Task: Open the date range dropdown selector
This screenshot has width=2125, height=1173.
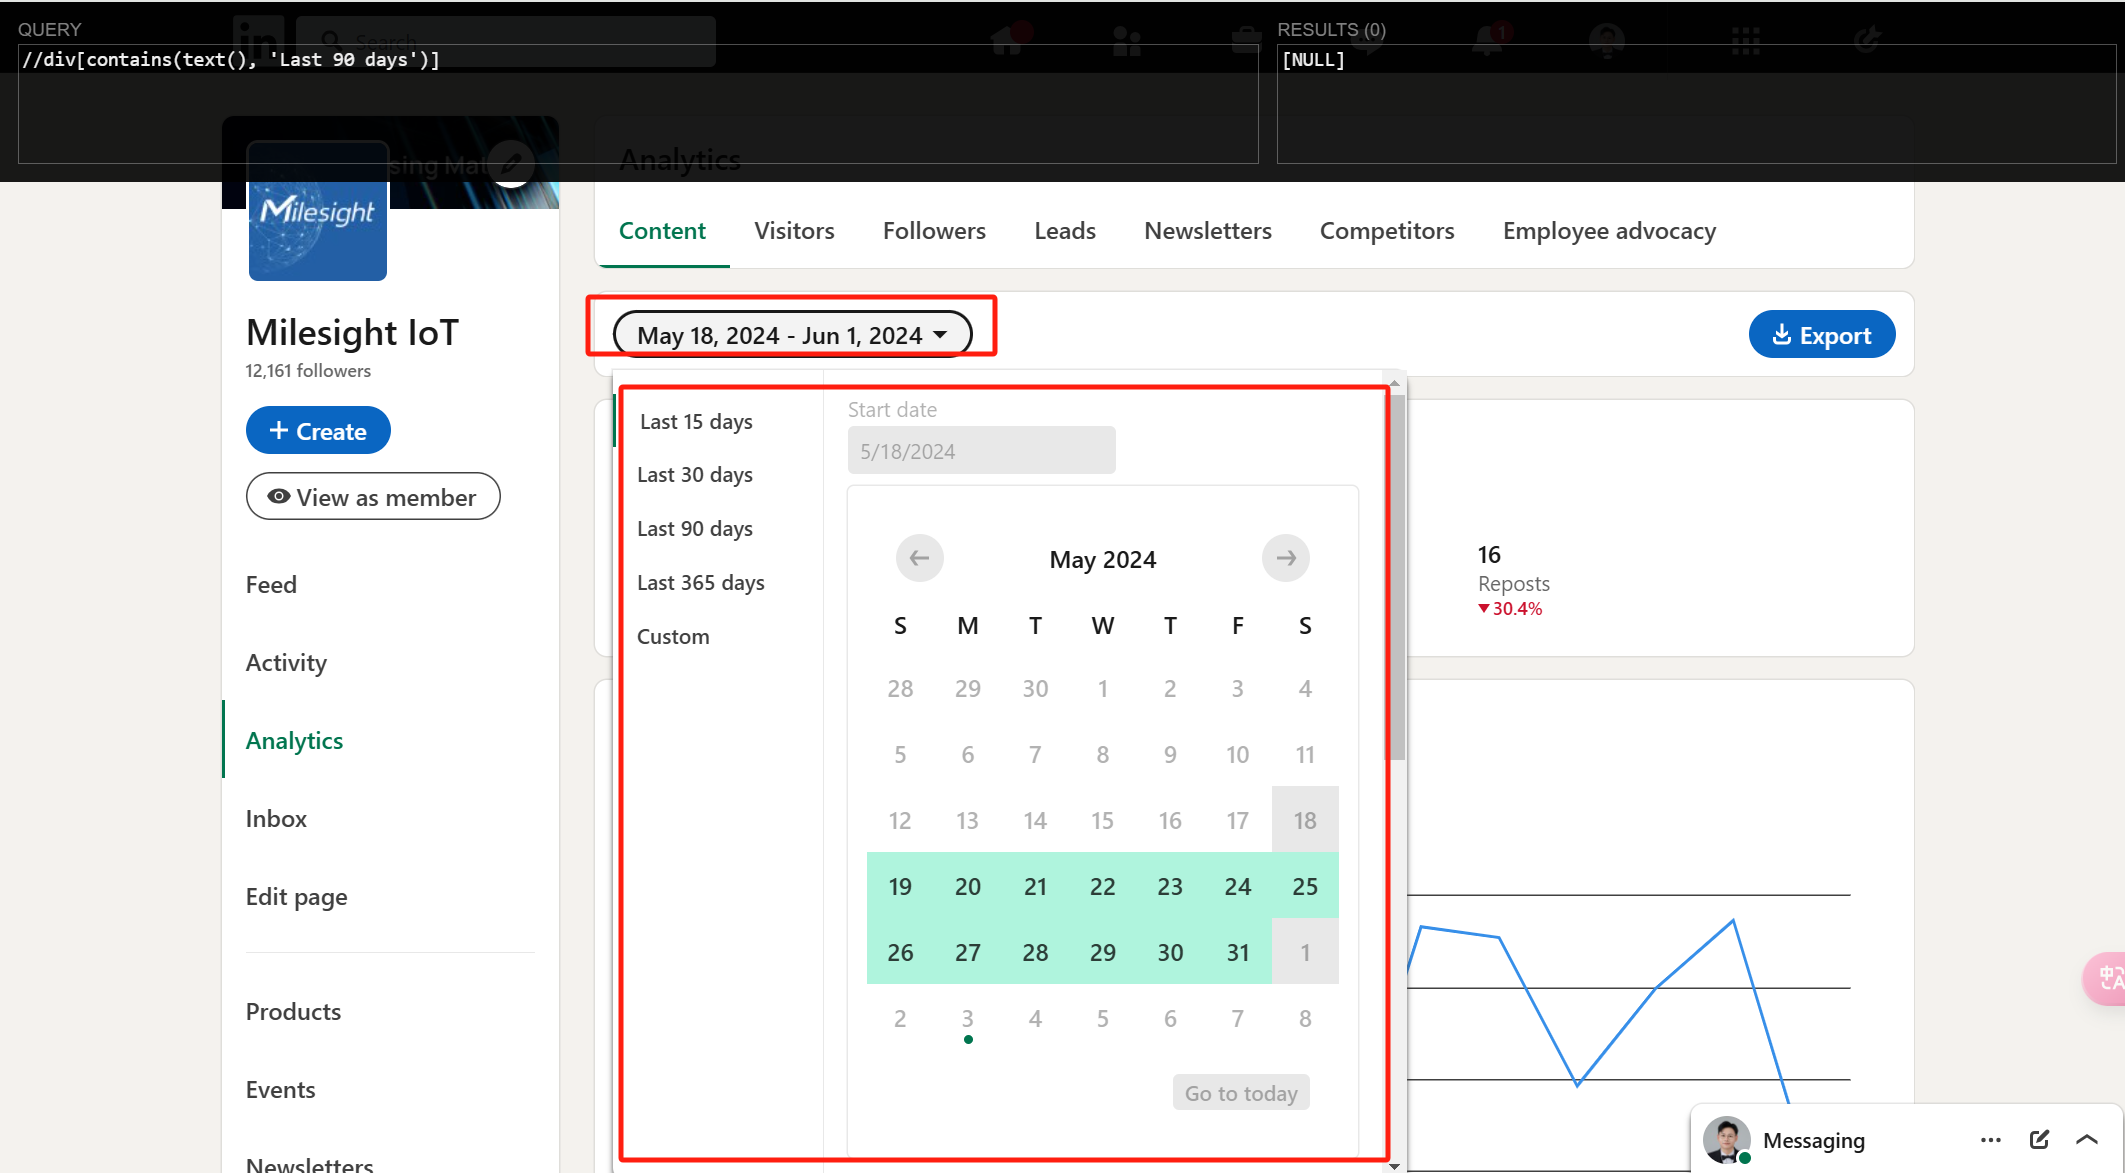Action: coord(792,335)
